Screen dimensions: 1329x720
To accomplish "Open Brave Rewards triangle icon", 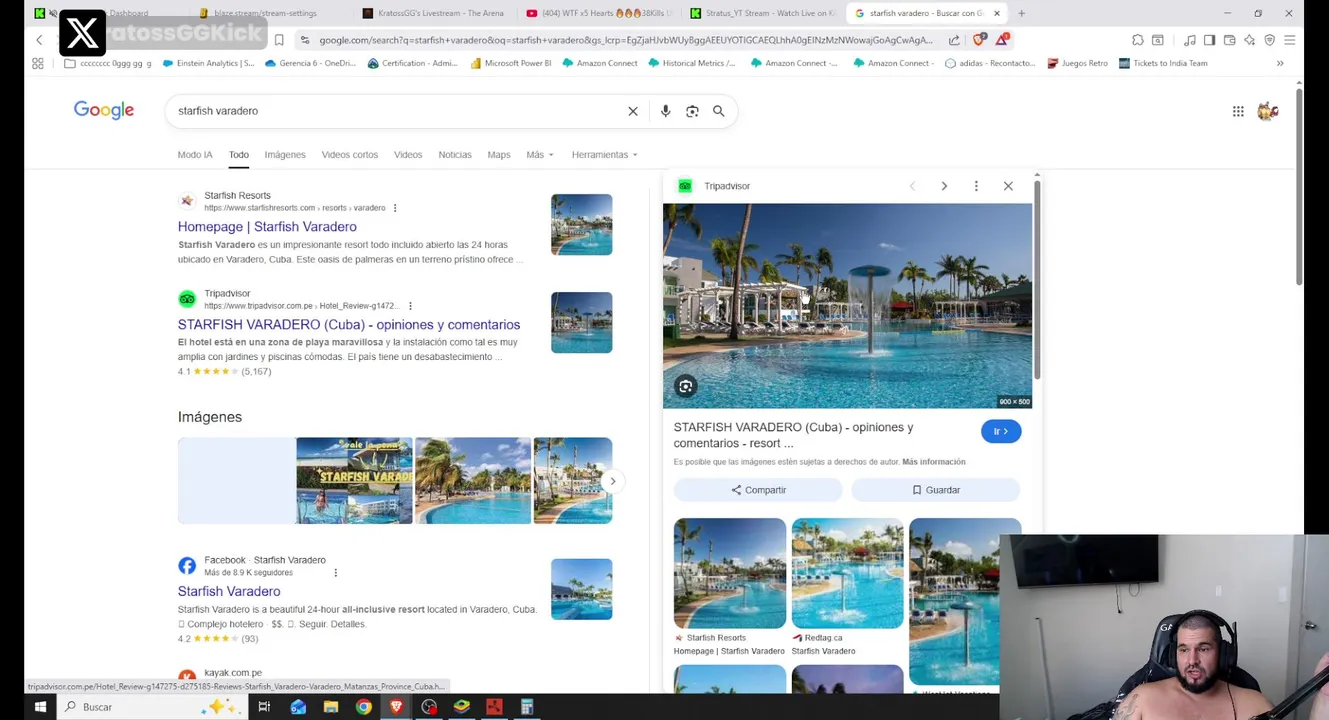I will click(1002, 40).
